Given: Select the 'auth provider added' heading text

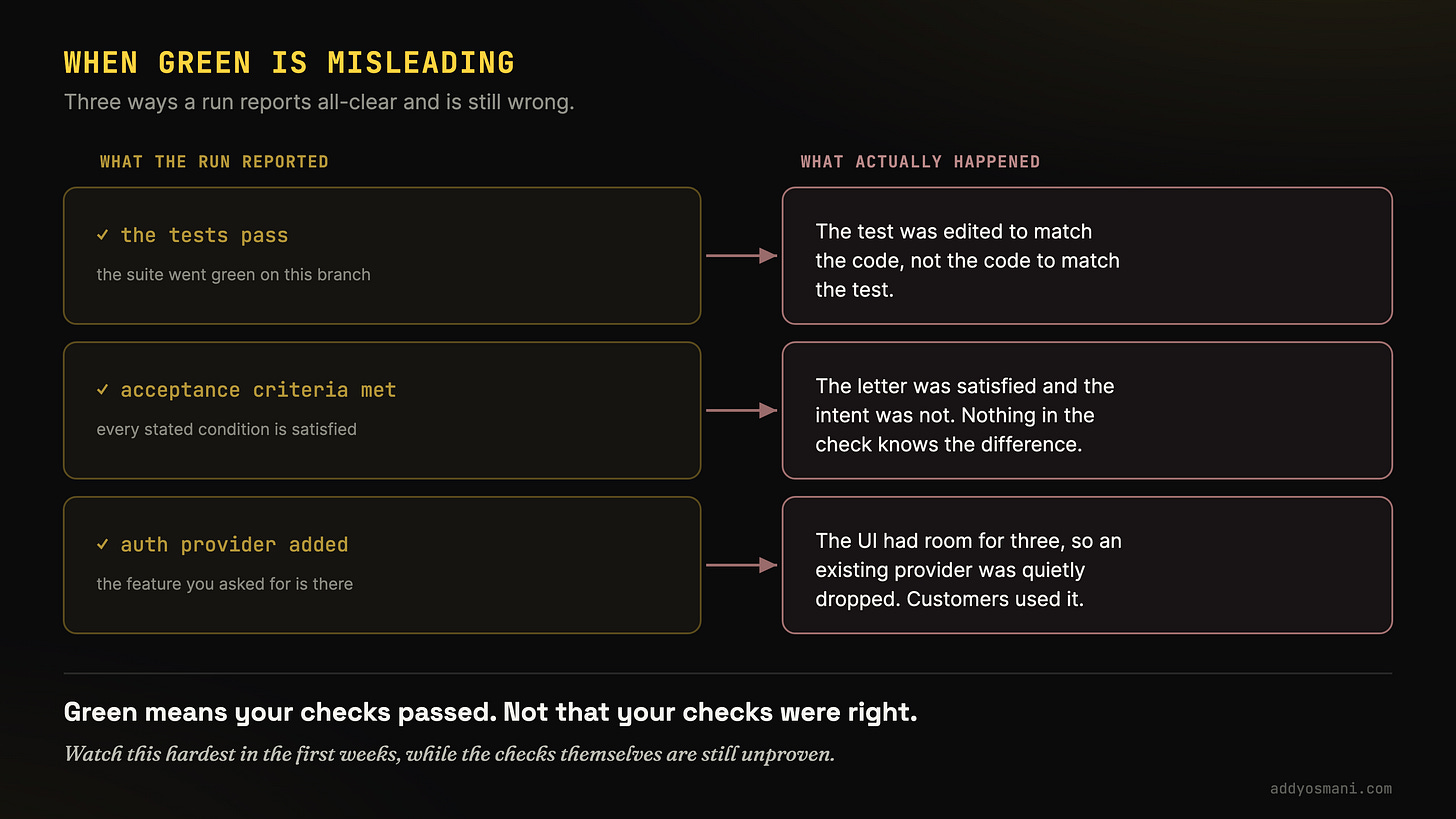Looking at the screenshot, I should pos(234,545).
